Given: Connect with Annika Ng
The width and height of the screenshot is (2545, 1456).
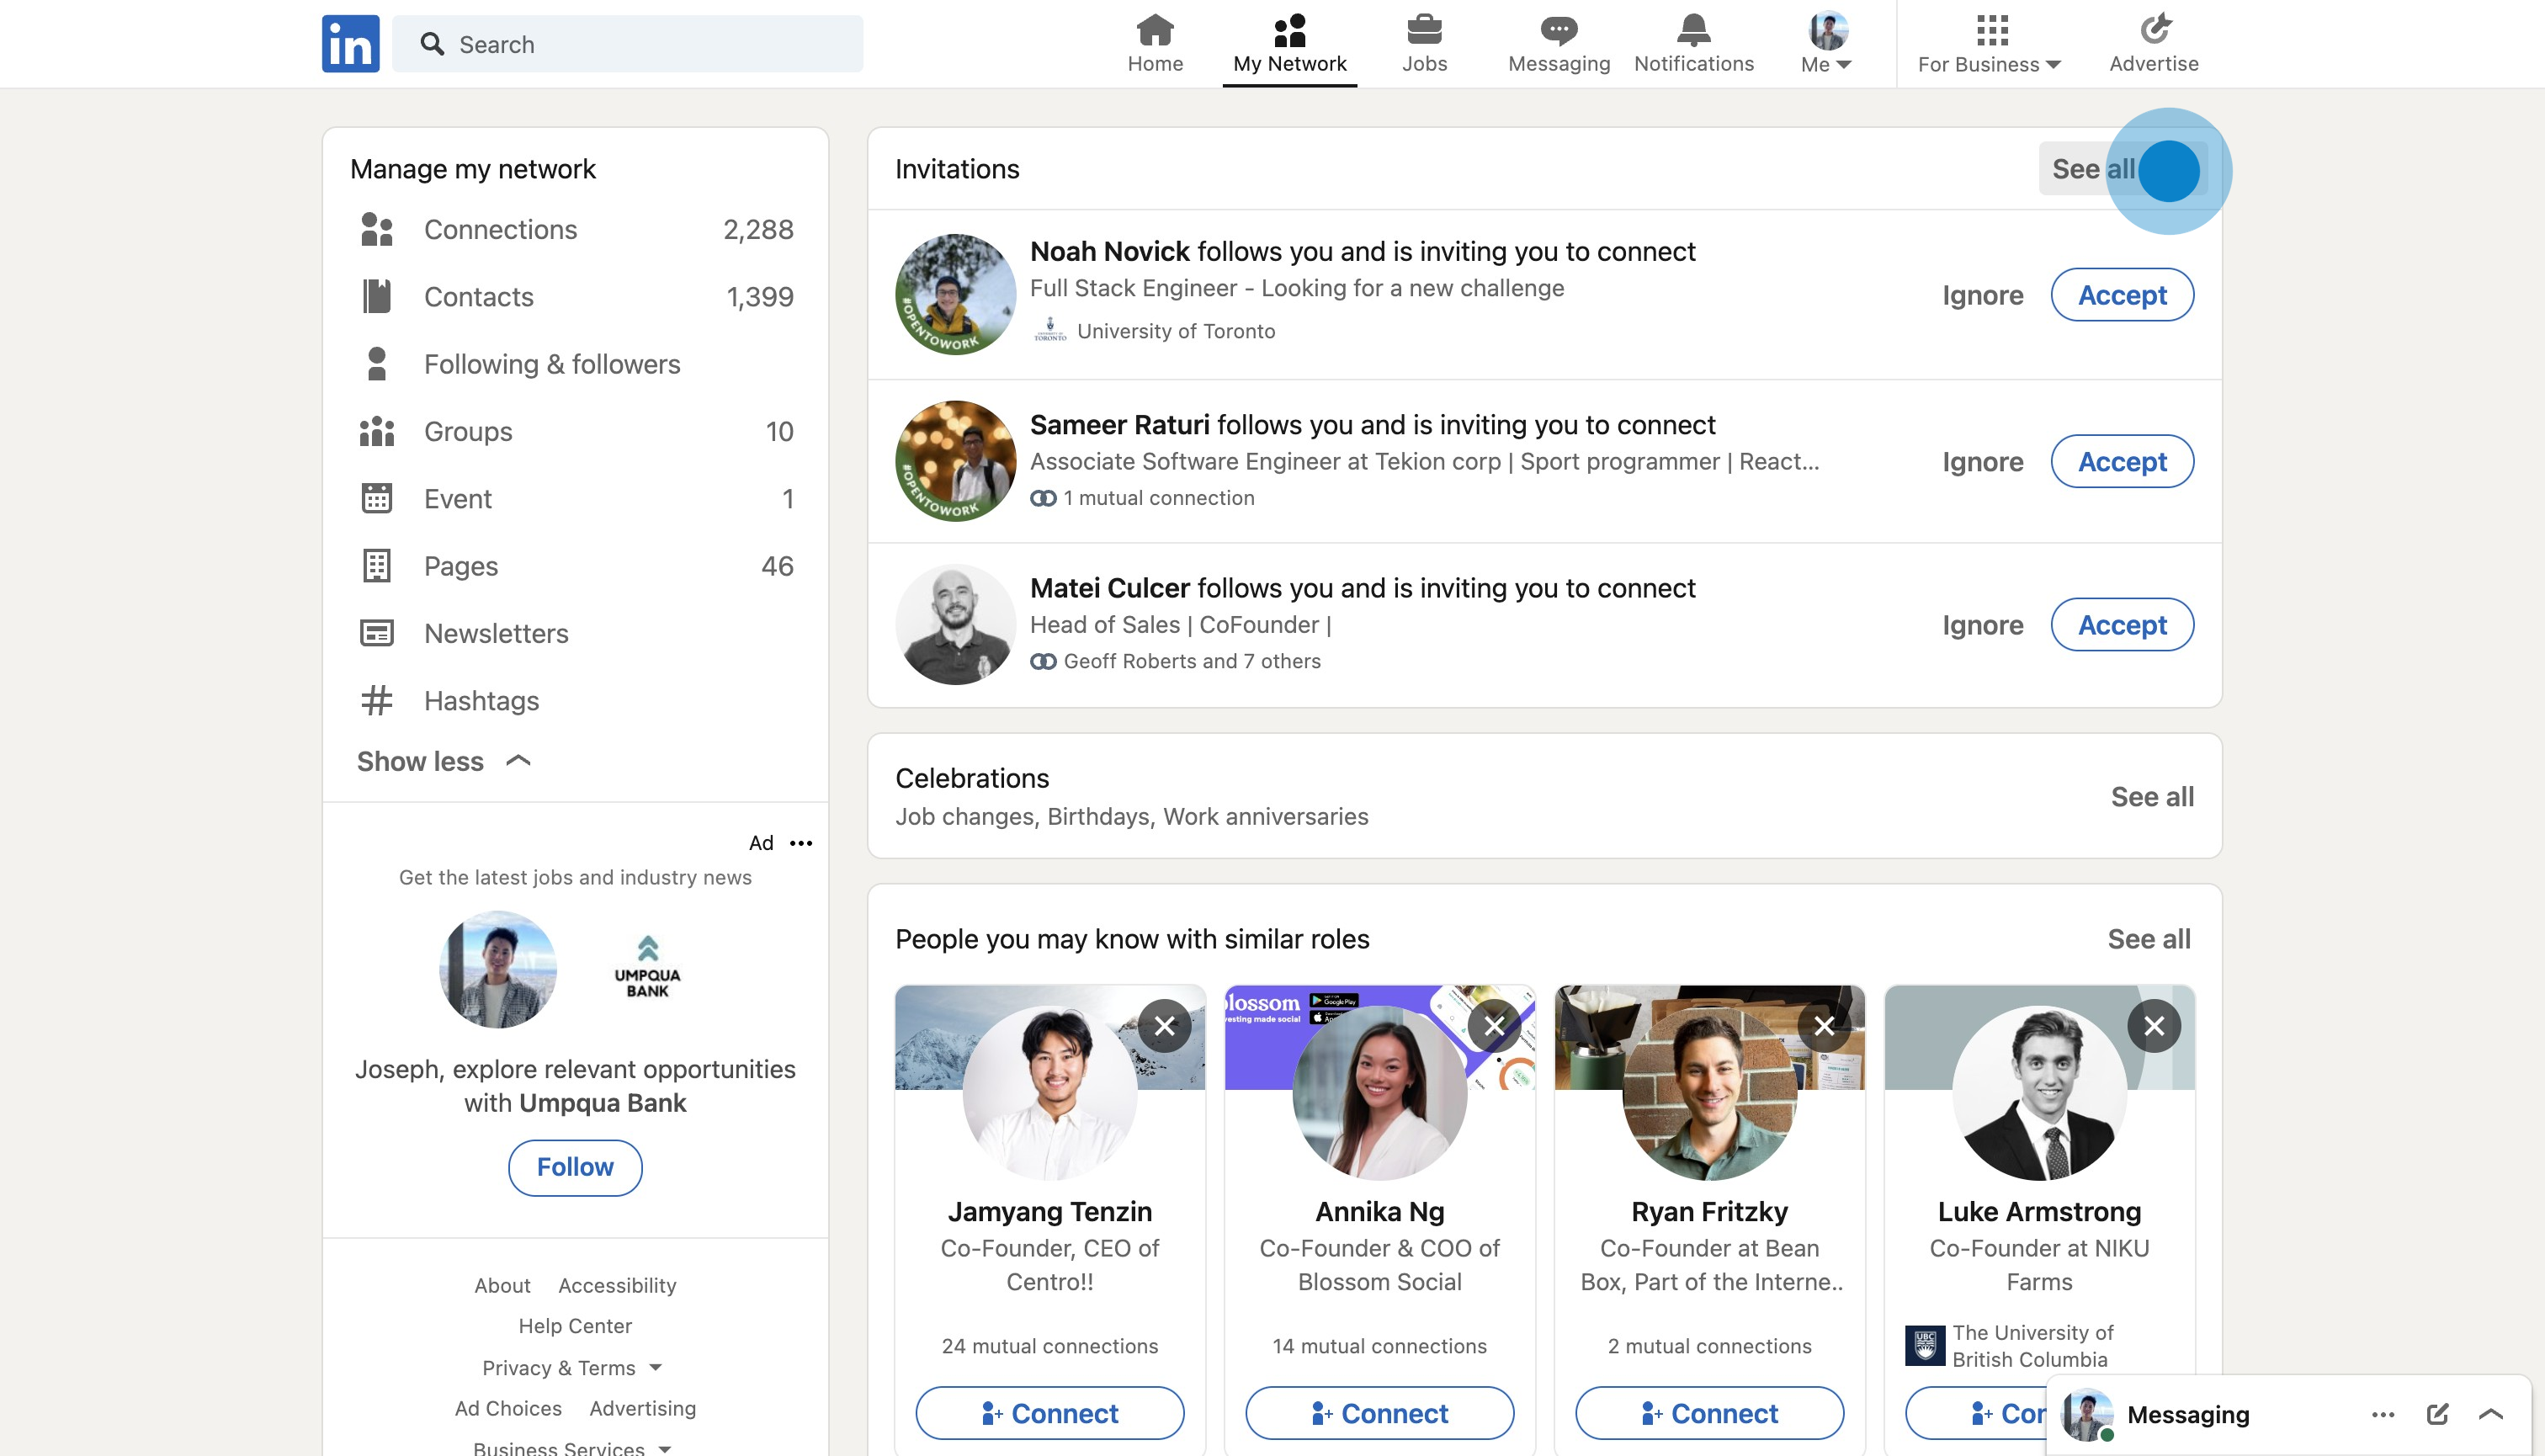Looking at the screenshot, I should click(x=1379, y=1412).
